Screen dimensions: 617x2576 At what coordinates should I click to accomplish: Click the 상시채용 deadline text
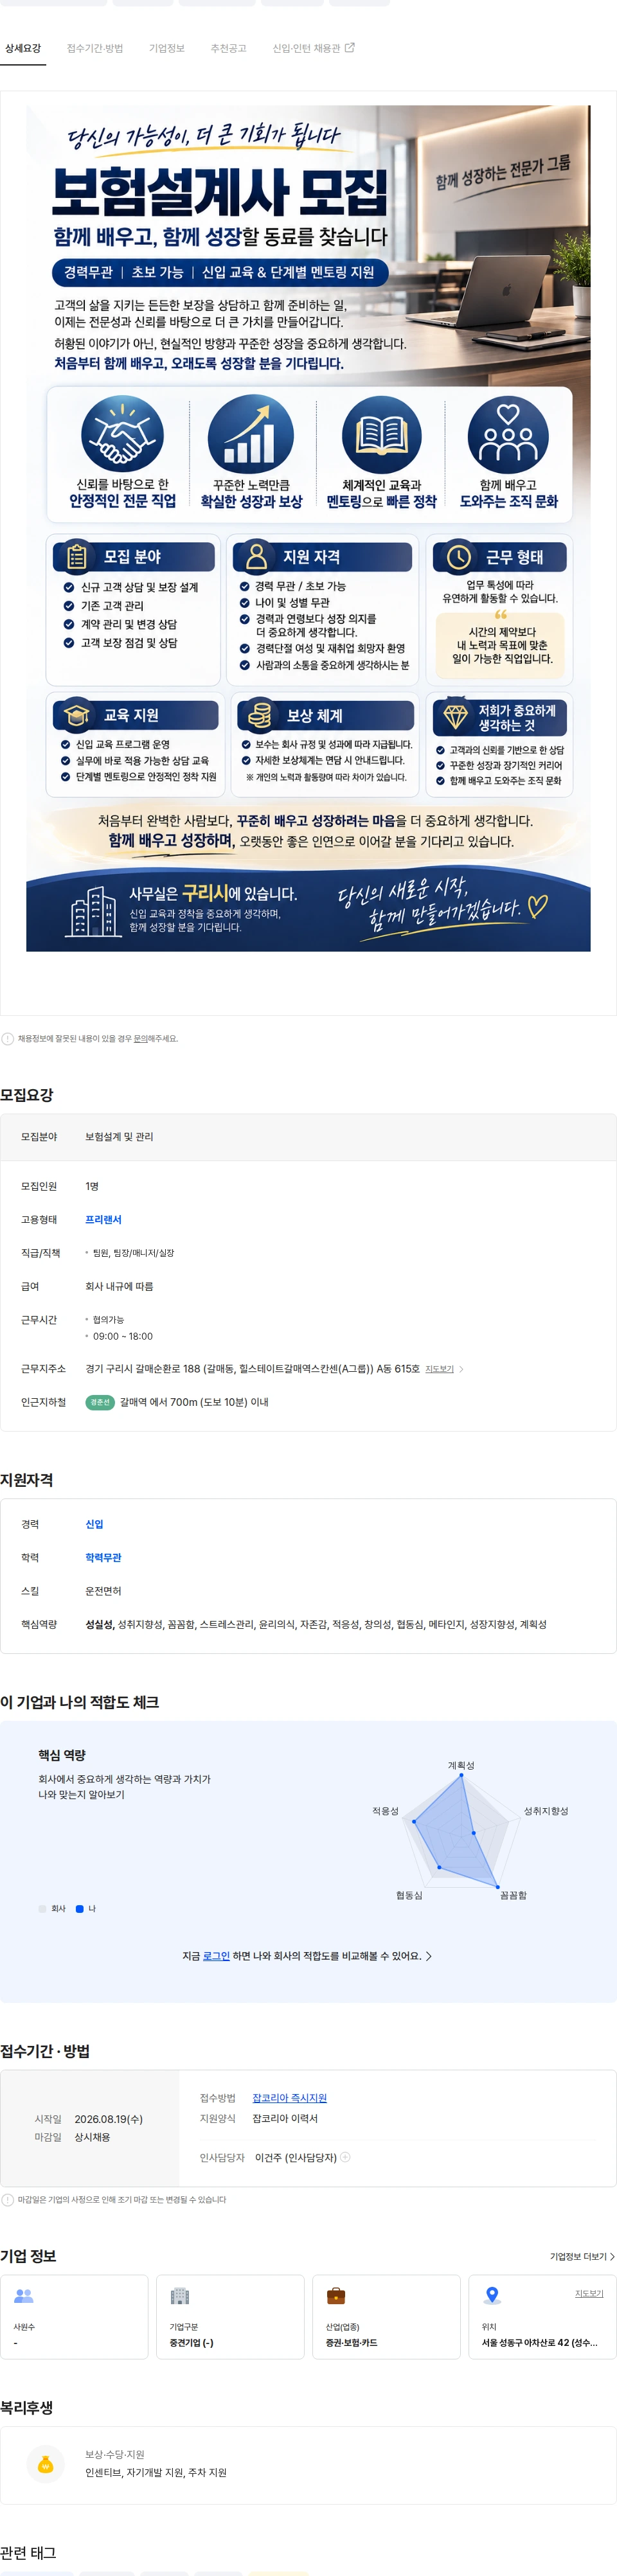click(92, 2137)
